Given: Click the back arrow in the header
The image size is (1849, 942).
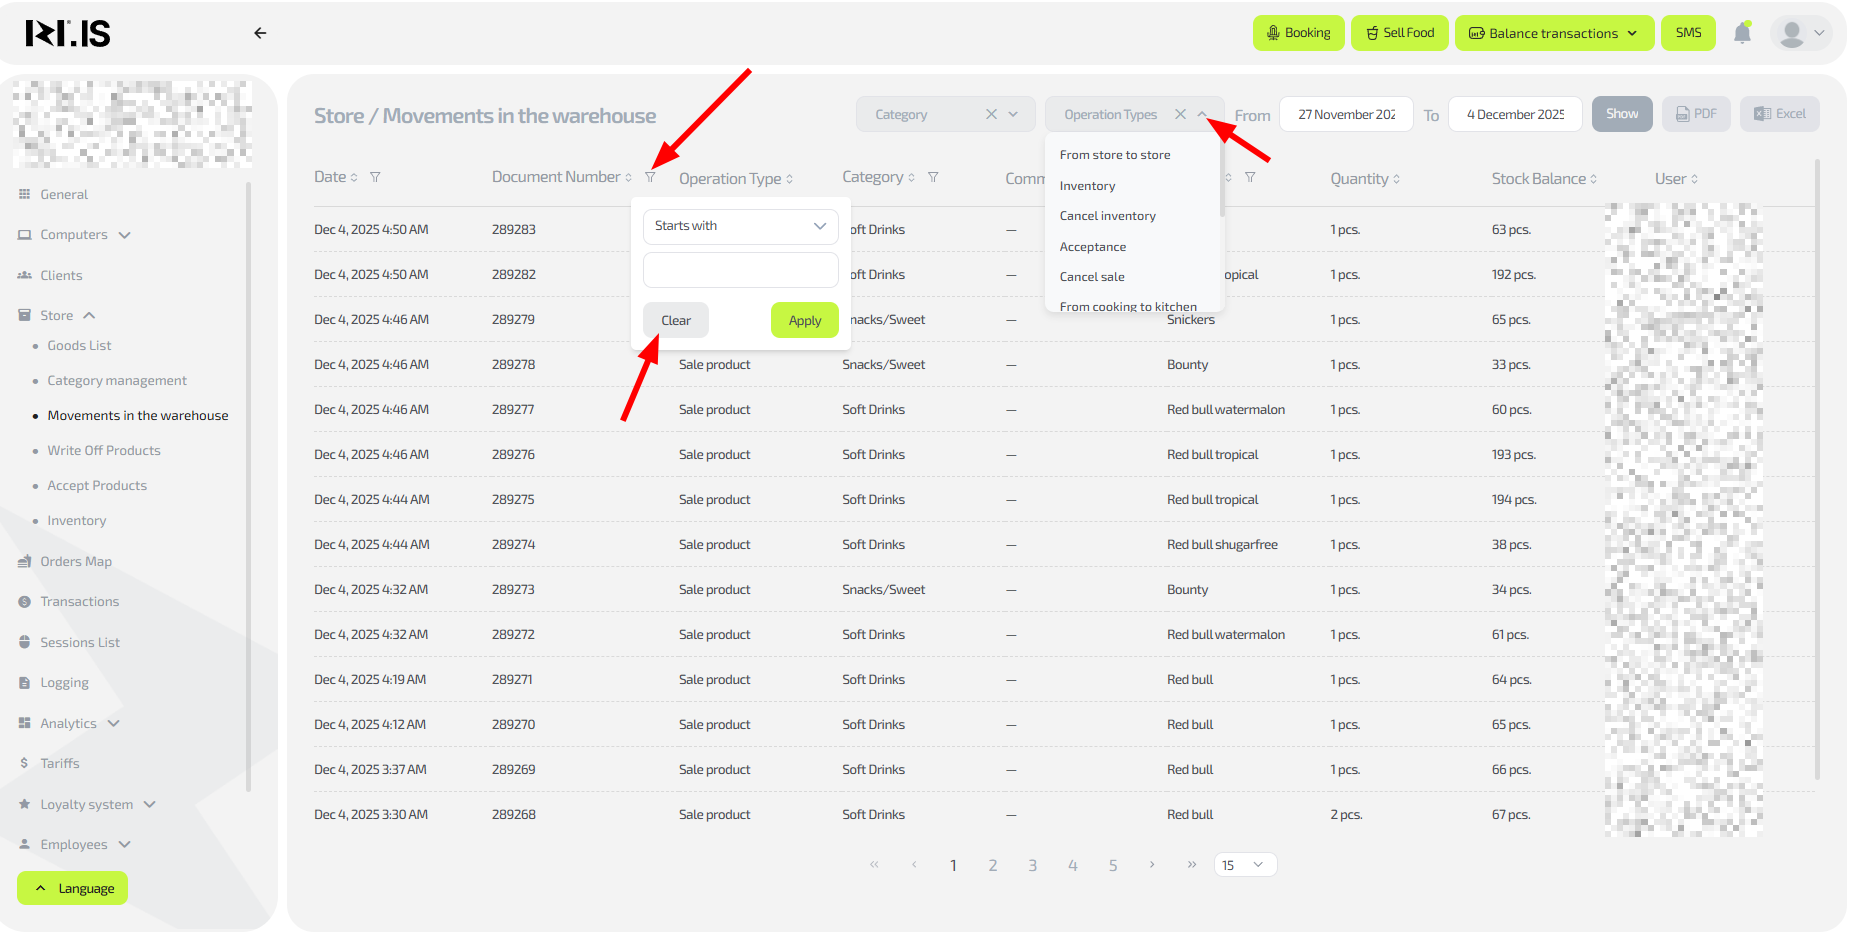Looking at the screenshot, I should (x=260, y=33).
